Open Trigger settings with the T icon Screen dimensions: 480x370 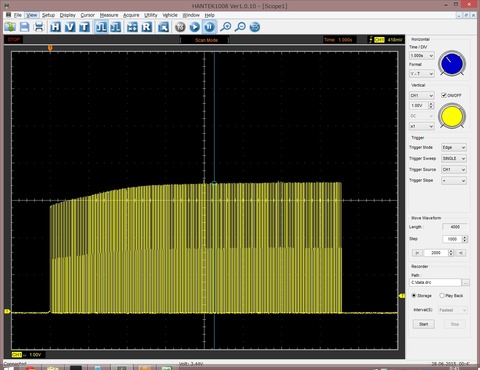pos(84,27)
